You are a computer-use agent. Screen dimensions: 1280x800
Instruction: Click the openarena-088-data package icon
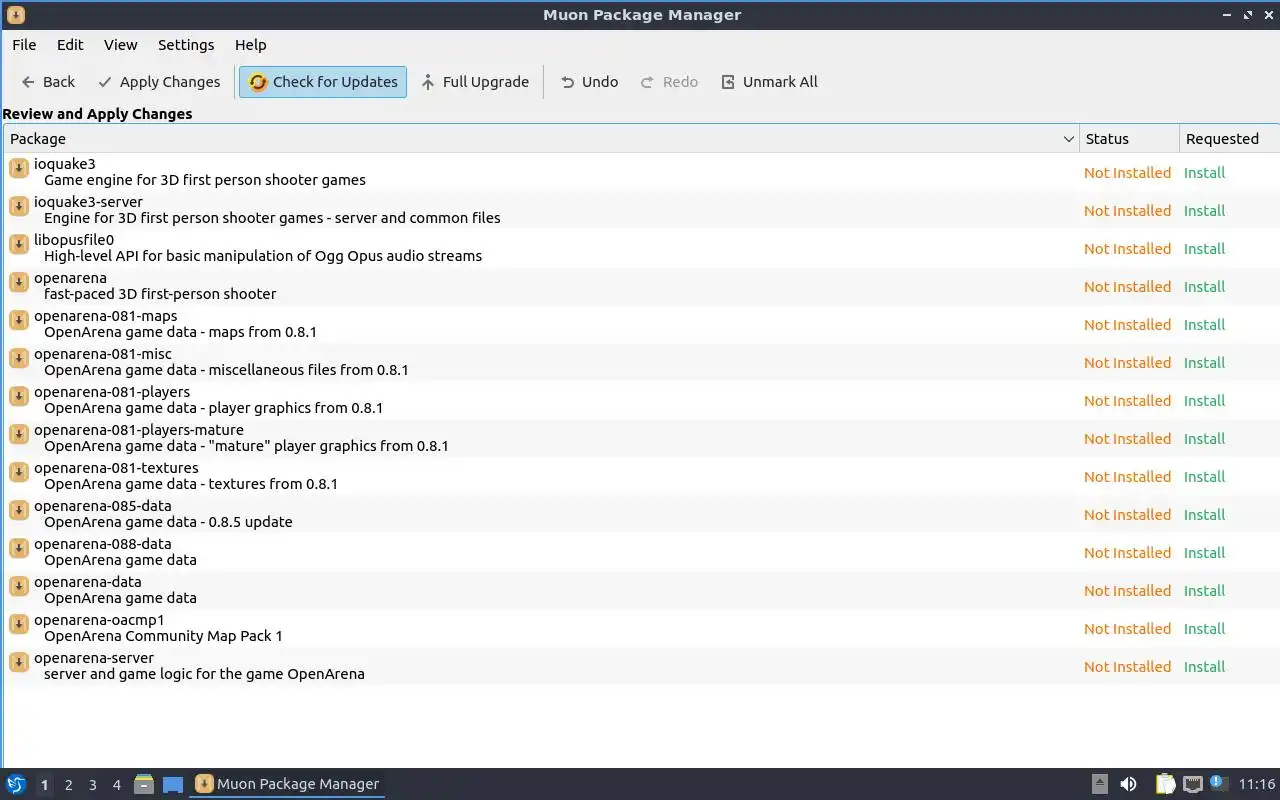click(18, 548)
